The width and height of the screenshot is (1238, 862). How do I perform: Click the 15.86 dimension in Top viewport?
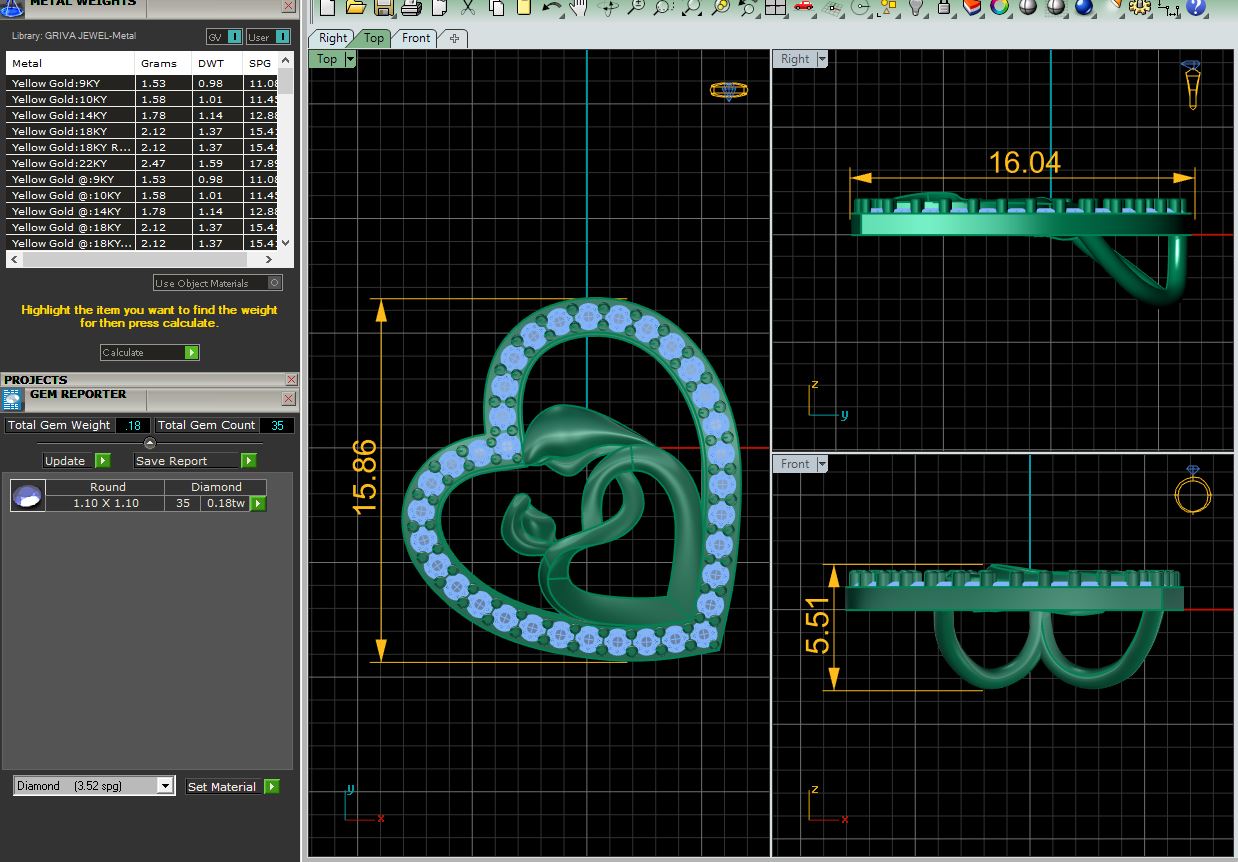click(x=365, y=476)
